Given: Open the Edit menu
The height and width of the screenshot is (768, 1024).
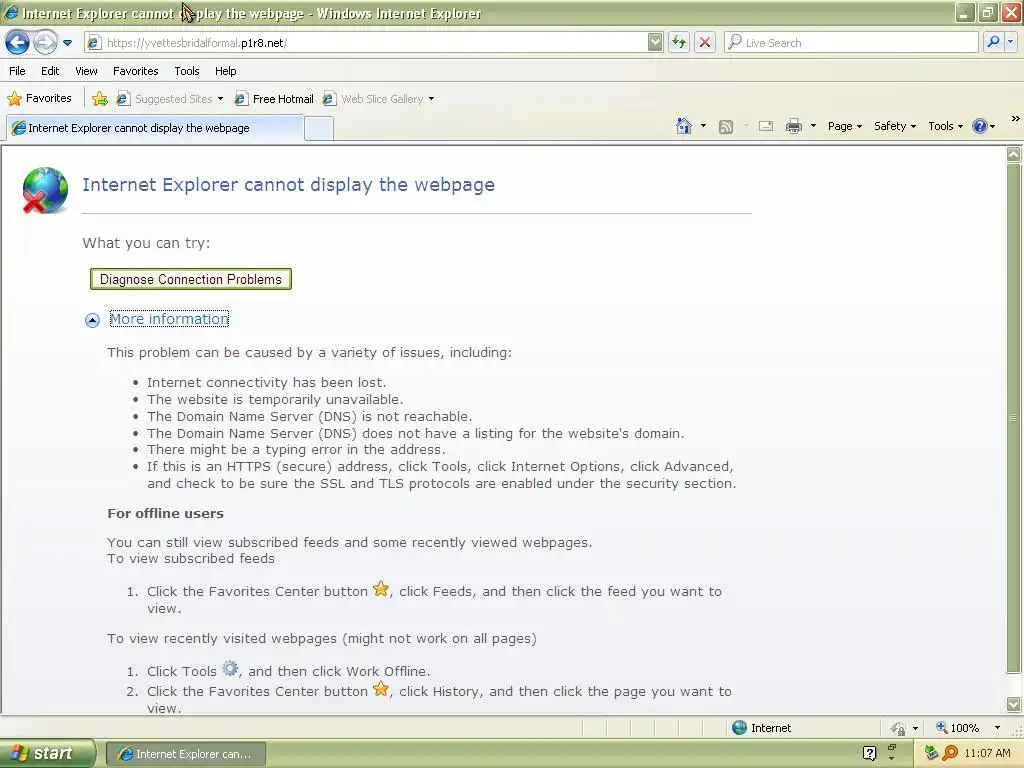Looking at the screenshot, I should [x=50, y=71].
